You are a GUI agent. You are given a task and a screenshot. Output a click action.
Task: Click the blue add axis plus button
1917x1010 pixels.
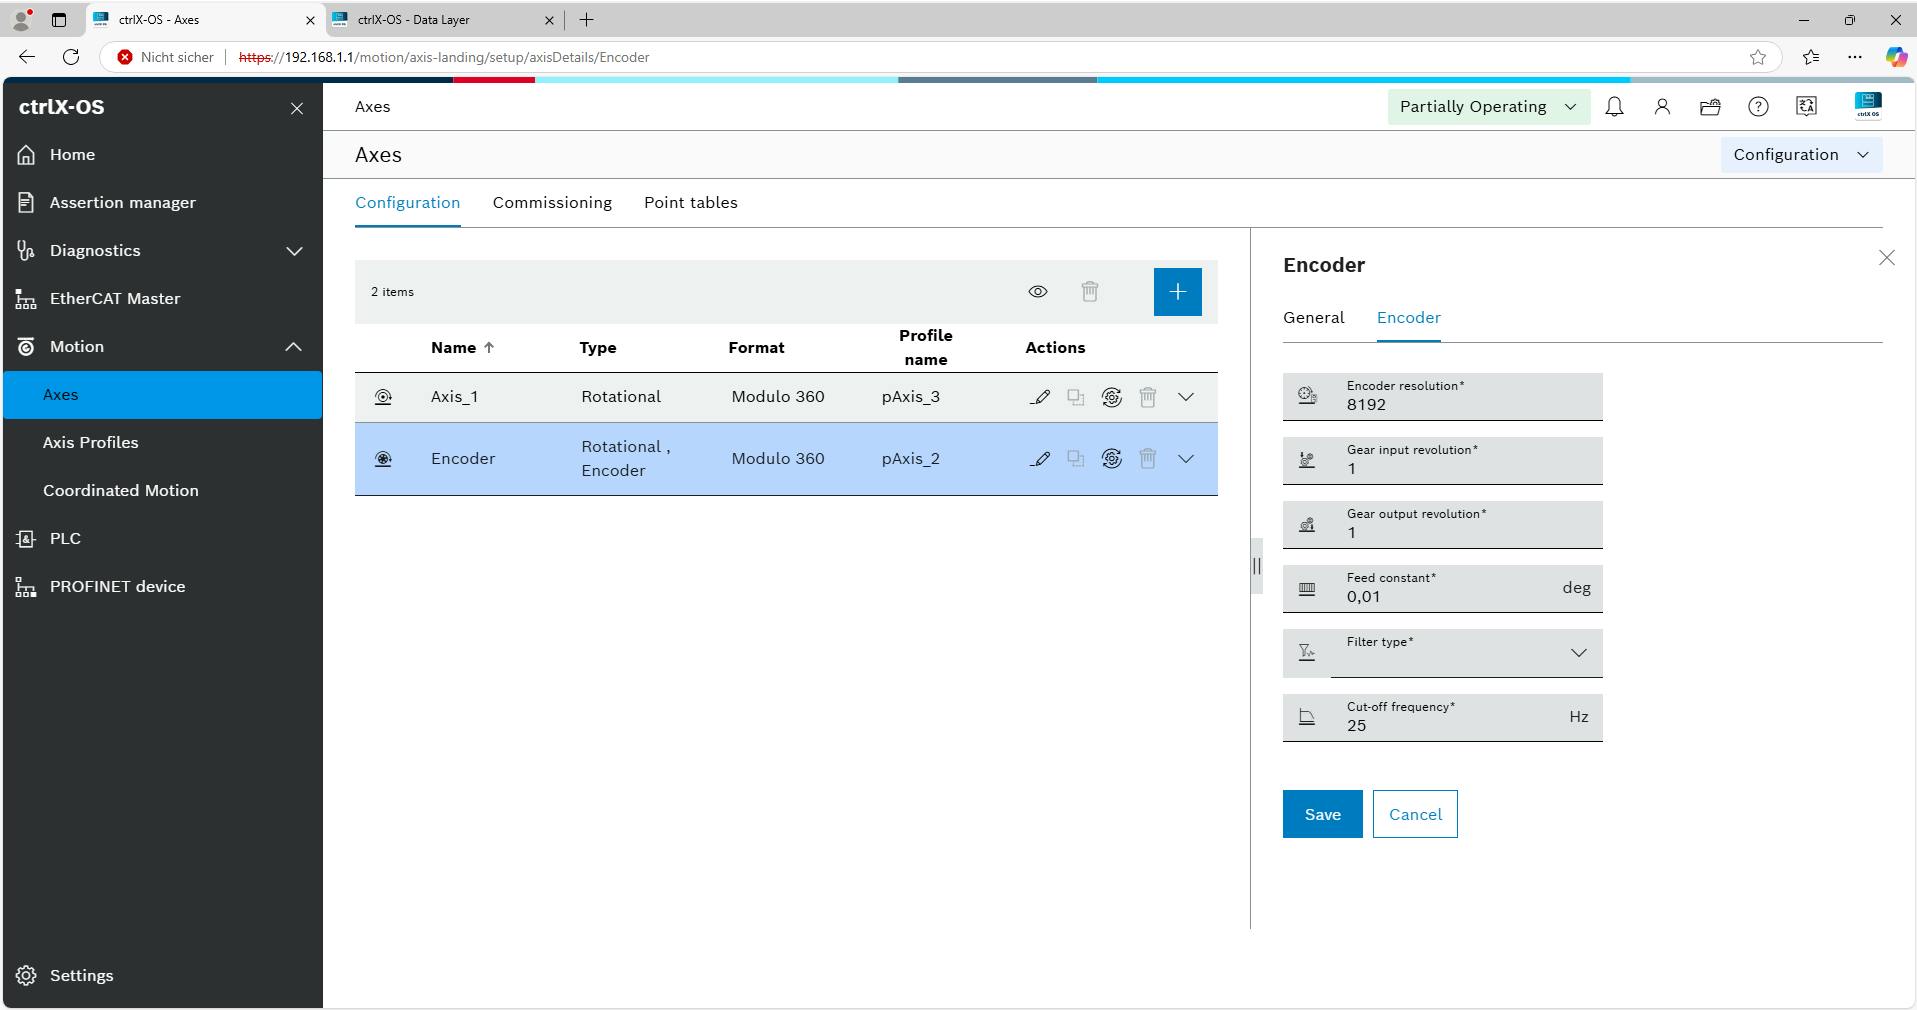pos(1177,292)
